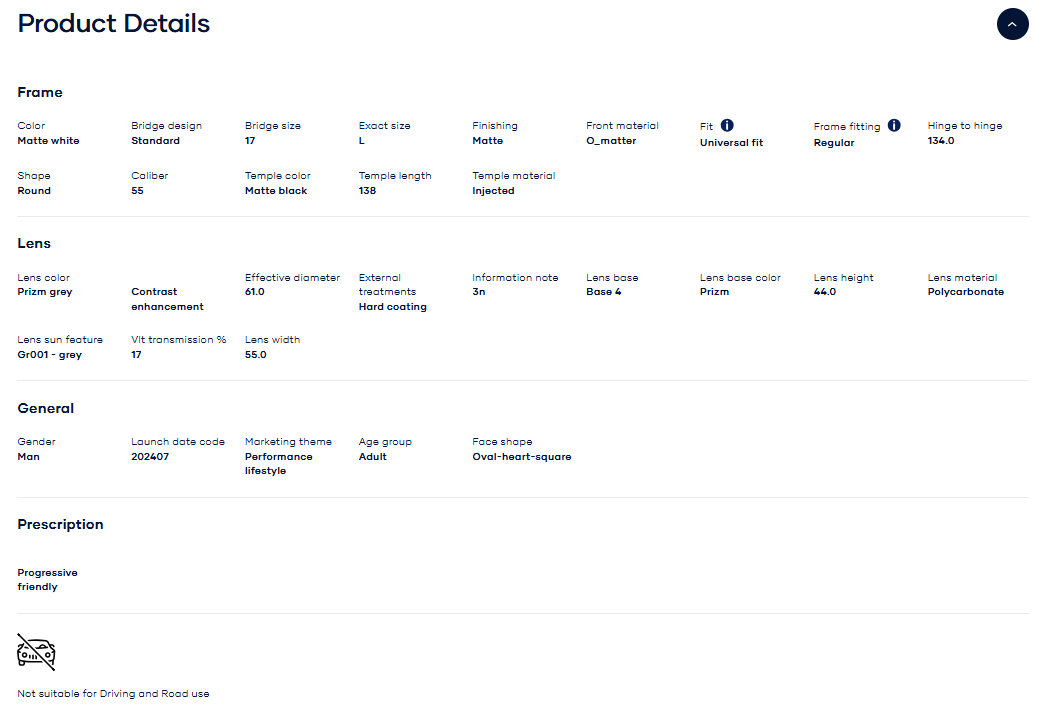This screenshot has width=1058, height=714.
Task: Click the Frame fitting info icon
Action: coord(894,125)
